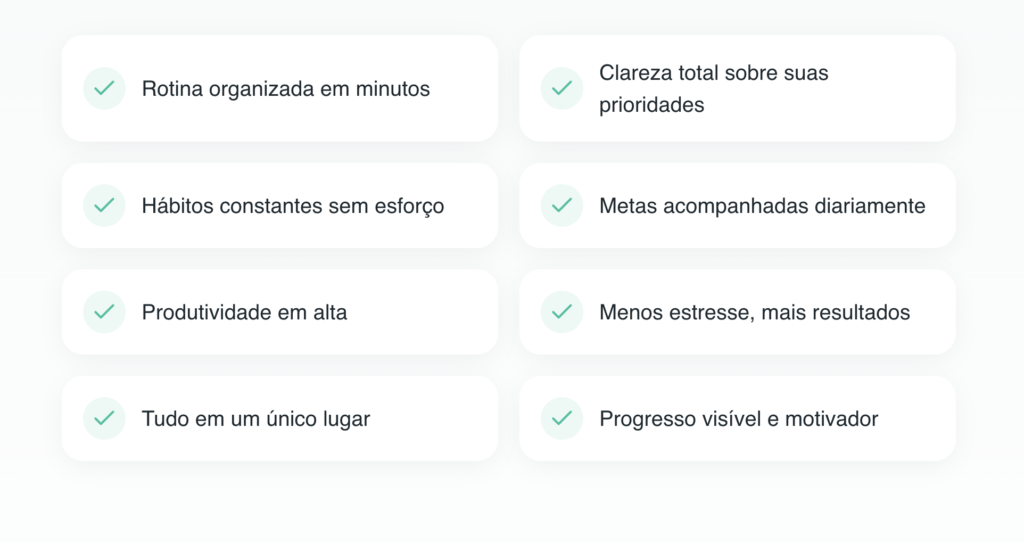Click checkmark icon next to Clareza total
Viewport: 1024px width, 543px height.
[x=562, y=88]
